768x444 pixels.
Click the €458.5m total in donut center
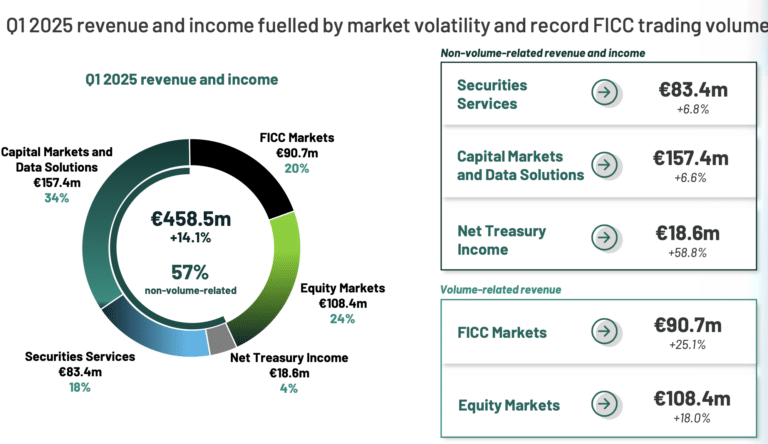point(191,219)
